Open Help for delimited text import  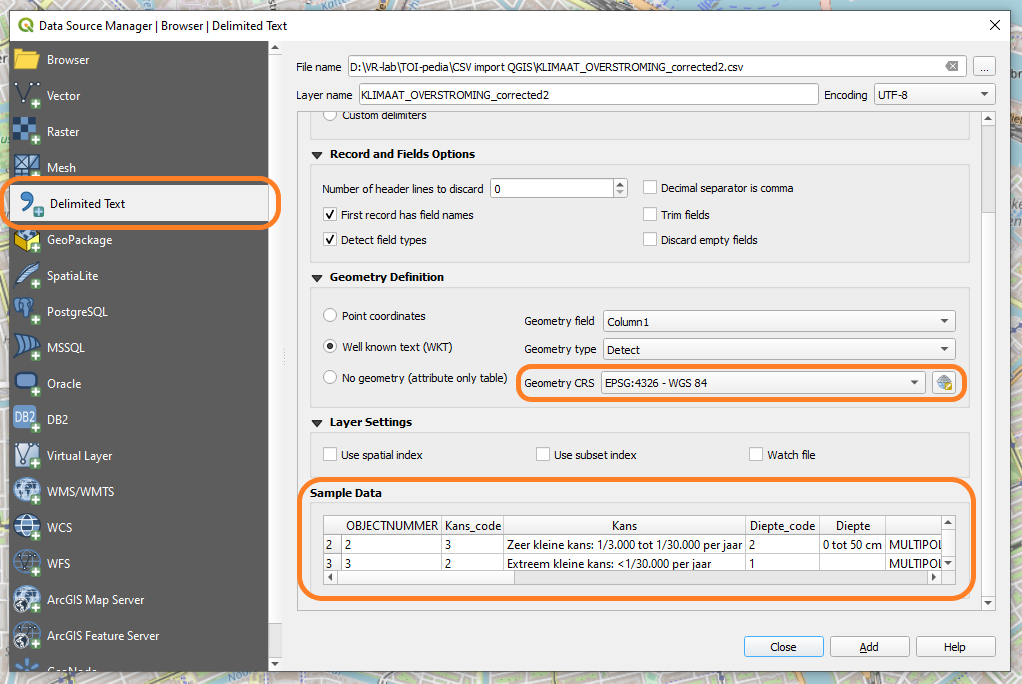point(955,646)
